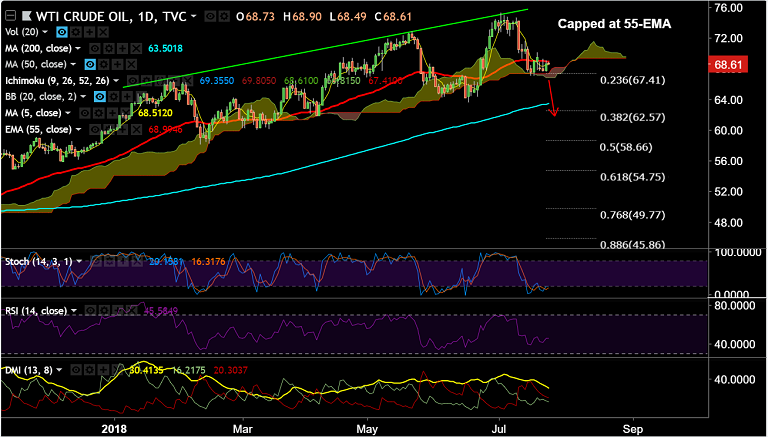The height and width of the screenshot is (437, 768).
Task: Click the Stoch (14, 3, 1) label
Action: [x=39, y=261]
